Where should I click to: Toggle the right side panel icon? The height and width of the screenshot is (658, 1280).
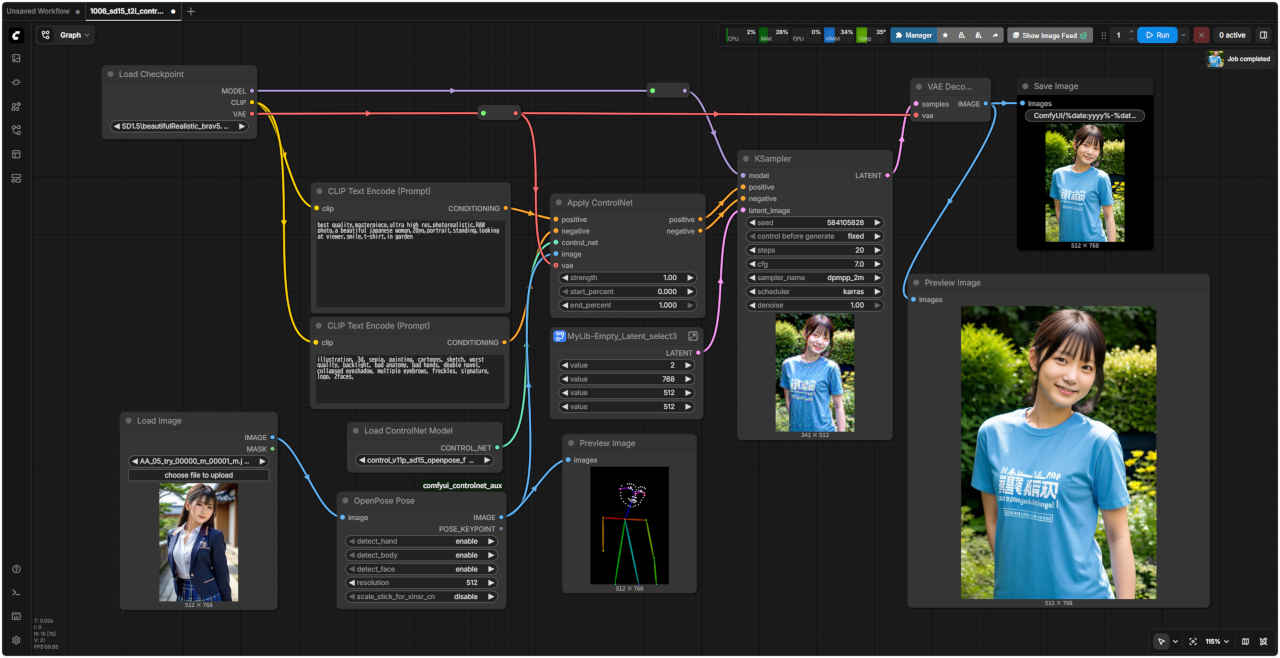pyautogui.click(x=1263, y=35)
